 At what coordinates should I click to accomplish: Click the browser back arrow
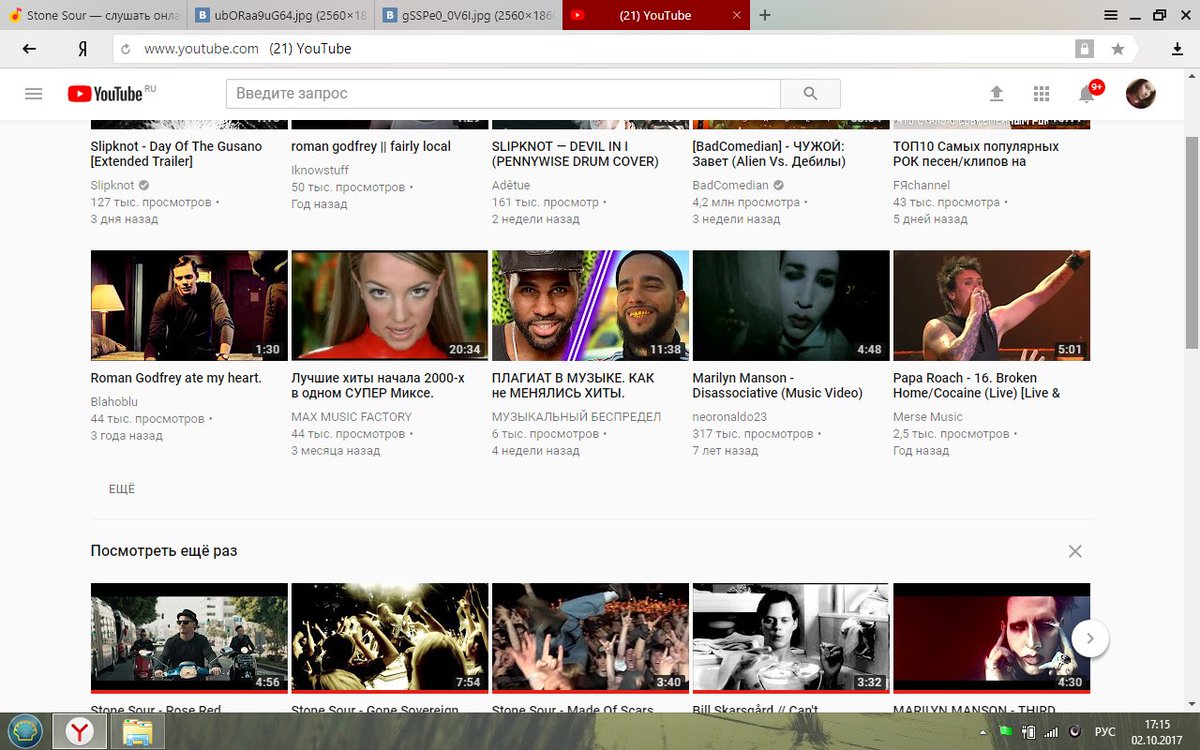tap(29, 49)
